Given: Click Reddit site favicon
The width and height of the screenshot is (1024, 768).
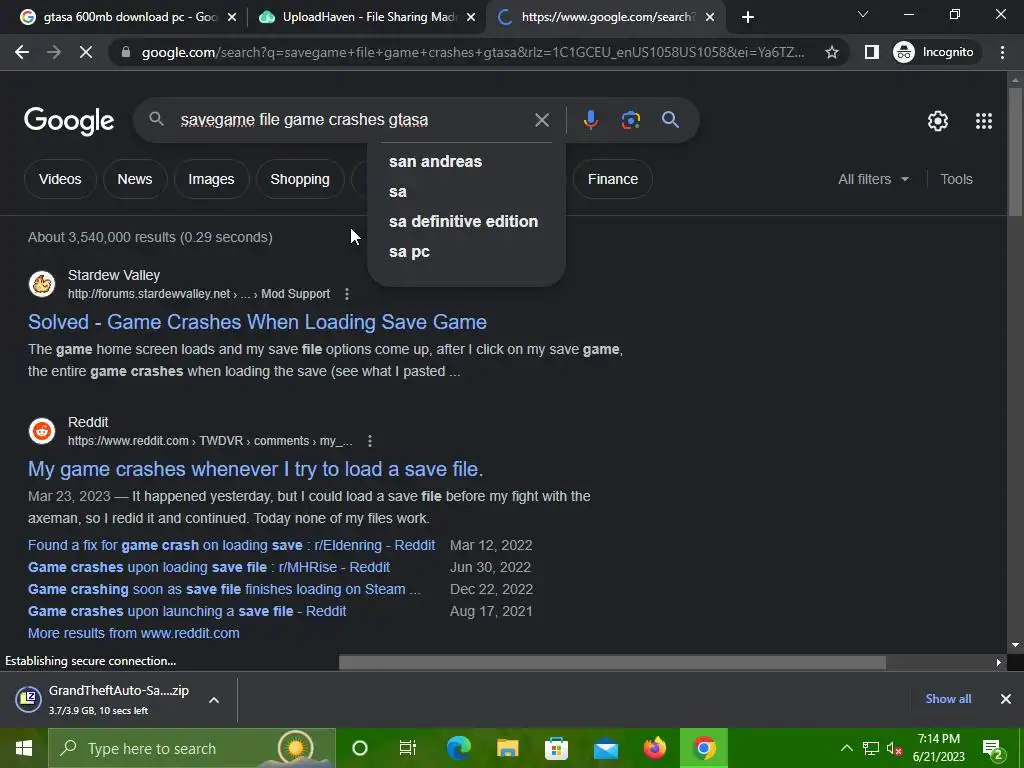Looking at the screenshot, I should [x=42, y=431].
